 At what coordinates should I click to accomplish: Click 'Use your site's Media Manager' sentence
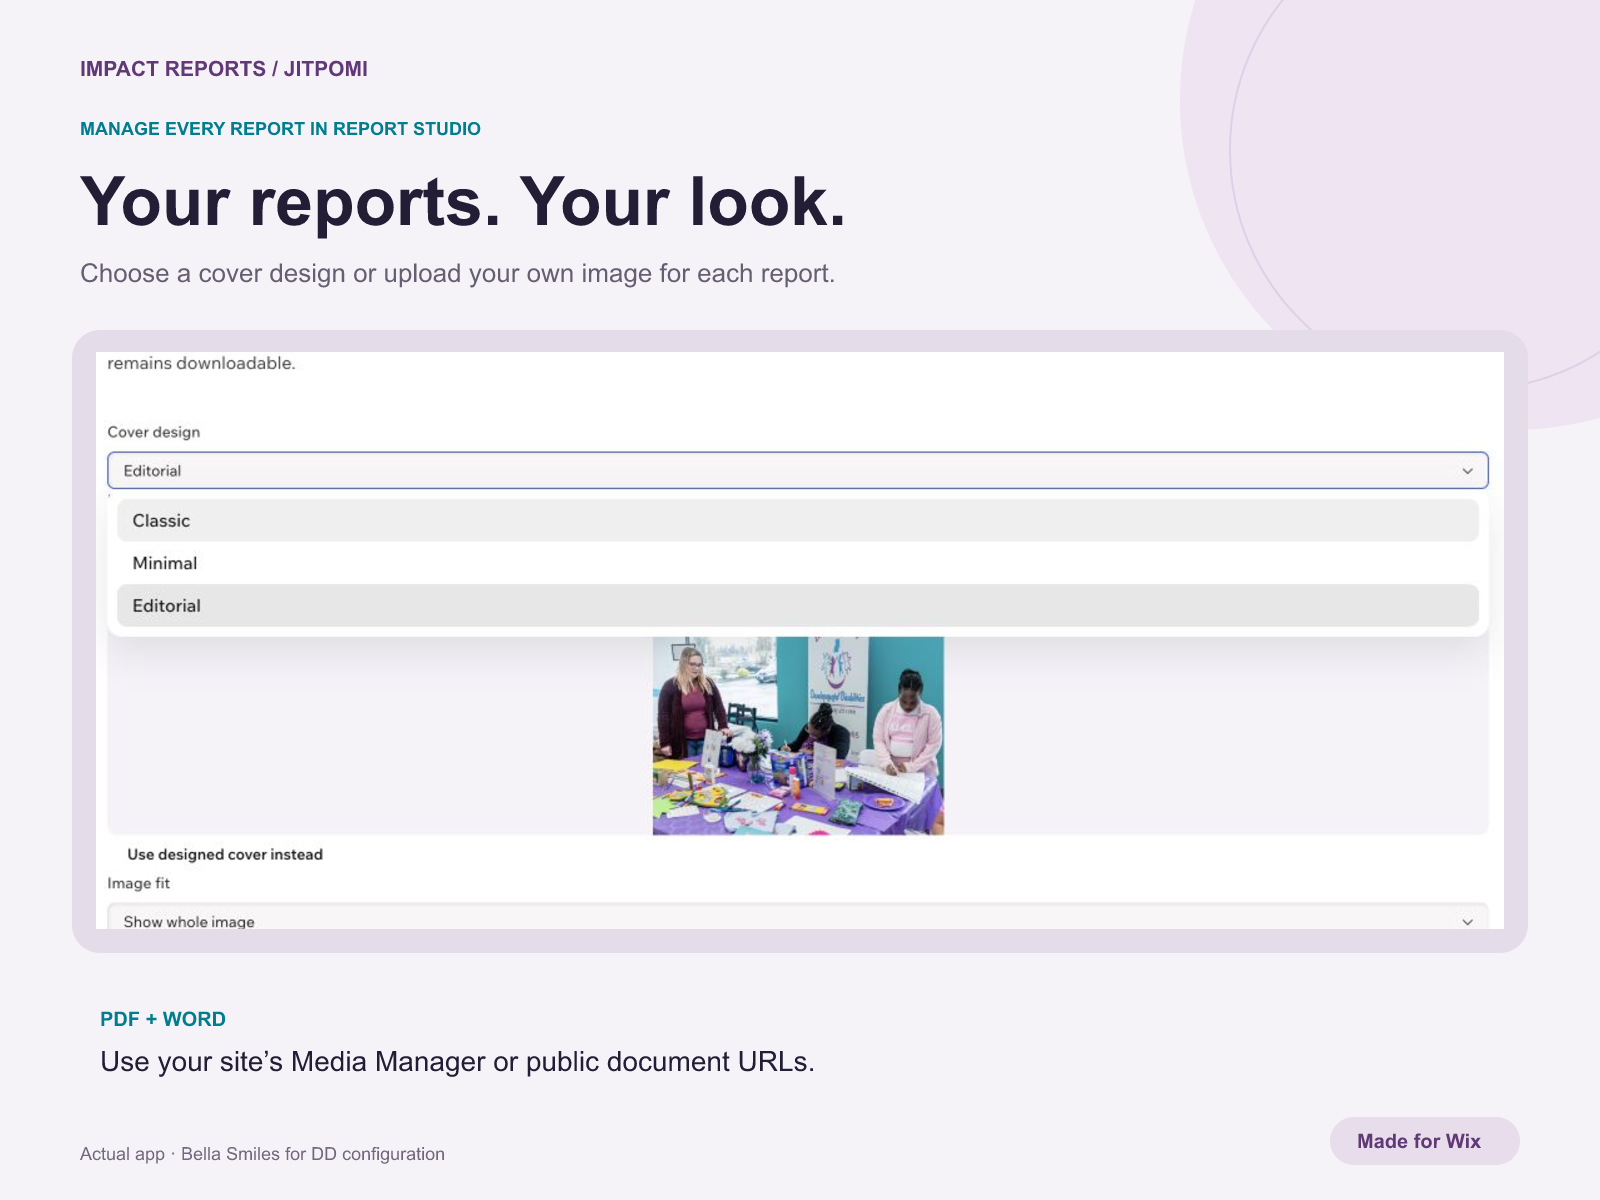pos(457,1062)
